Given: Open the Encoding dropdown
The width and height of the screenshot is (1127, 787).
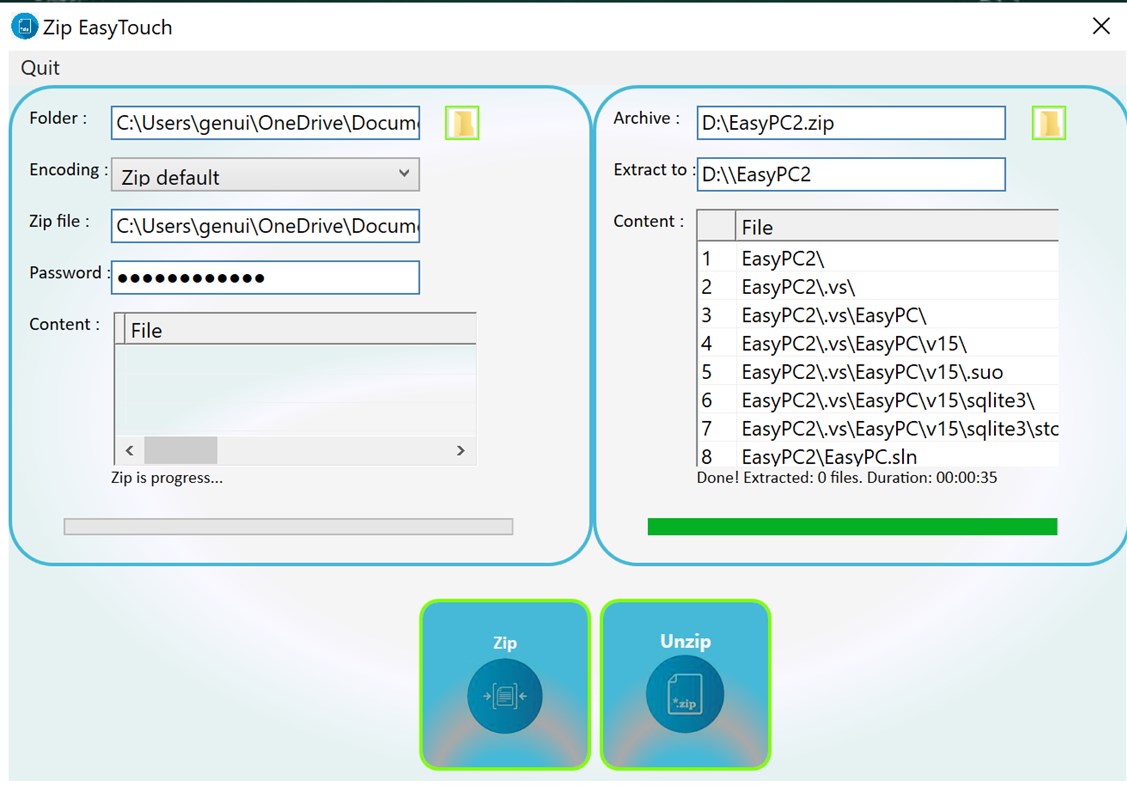Looking at the screenshot, I should (x=407, y=174).
